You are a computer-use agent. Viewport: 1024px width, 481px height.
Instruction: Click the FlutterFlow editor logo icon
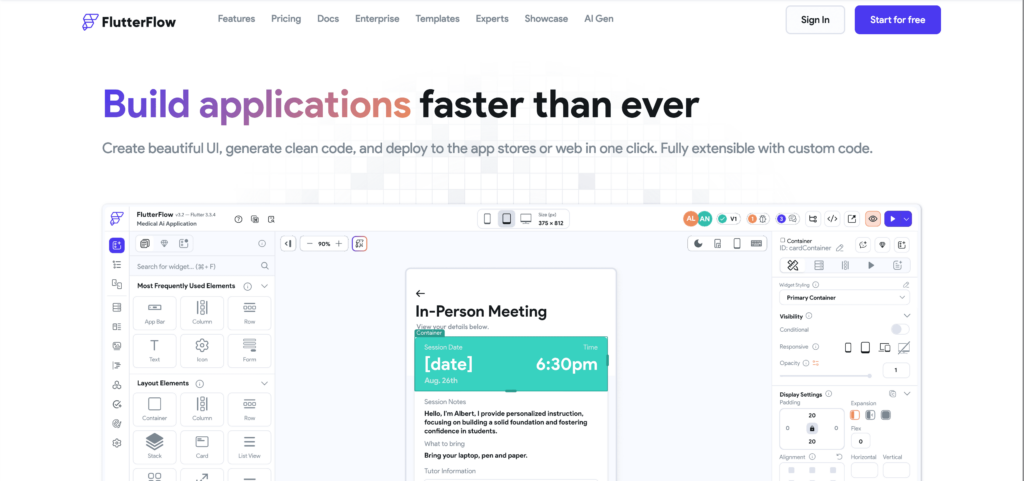pyautogui.click(x=117, y=218)
